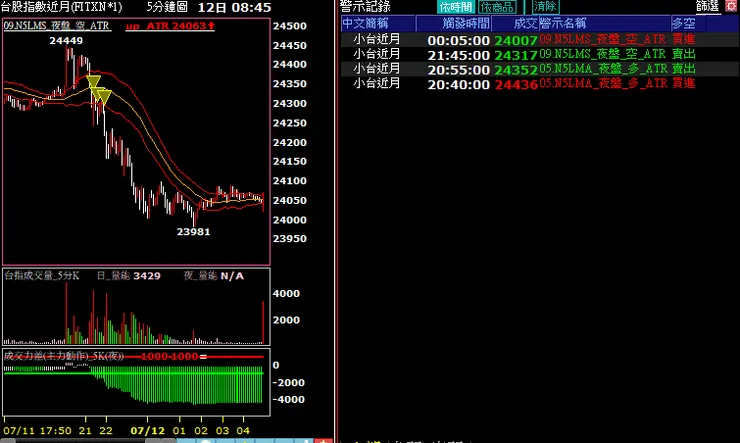
Task: Click the 23981 low price annotation
Action: [193, 232]
